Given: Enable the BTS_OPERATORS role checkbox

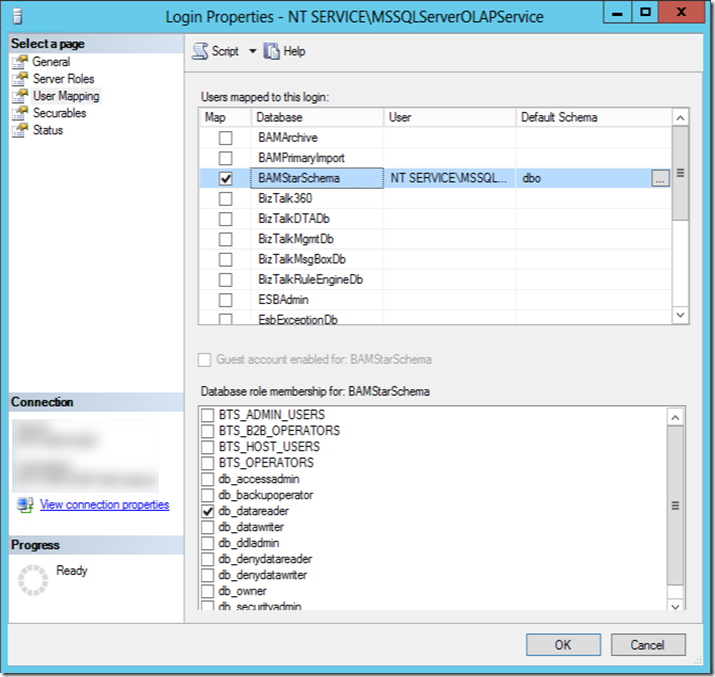Looking at the screenshot, I should [207, 463].
